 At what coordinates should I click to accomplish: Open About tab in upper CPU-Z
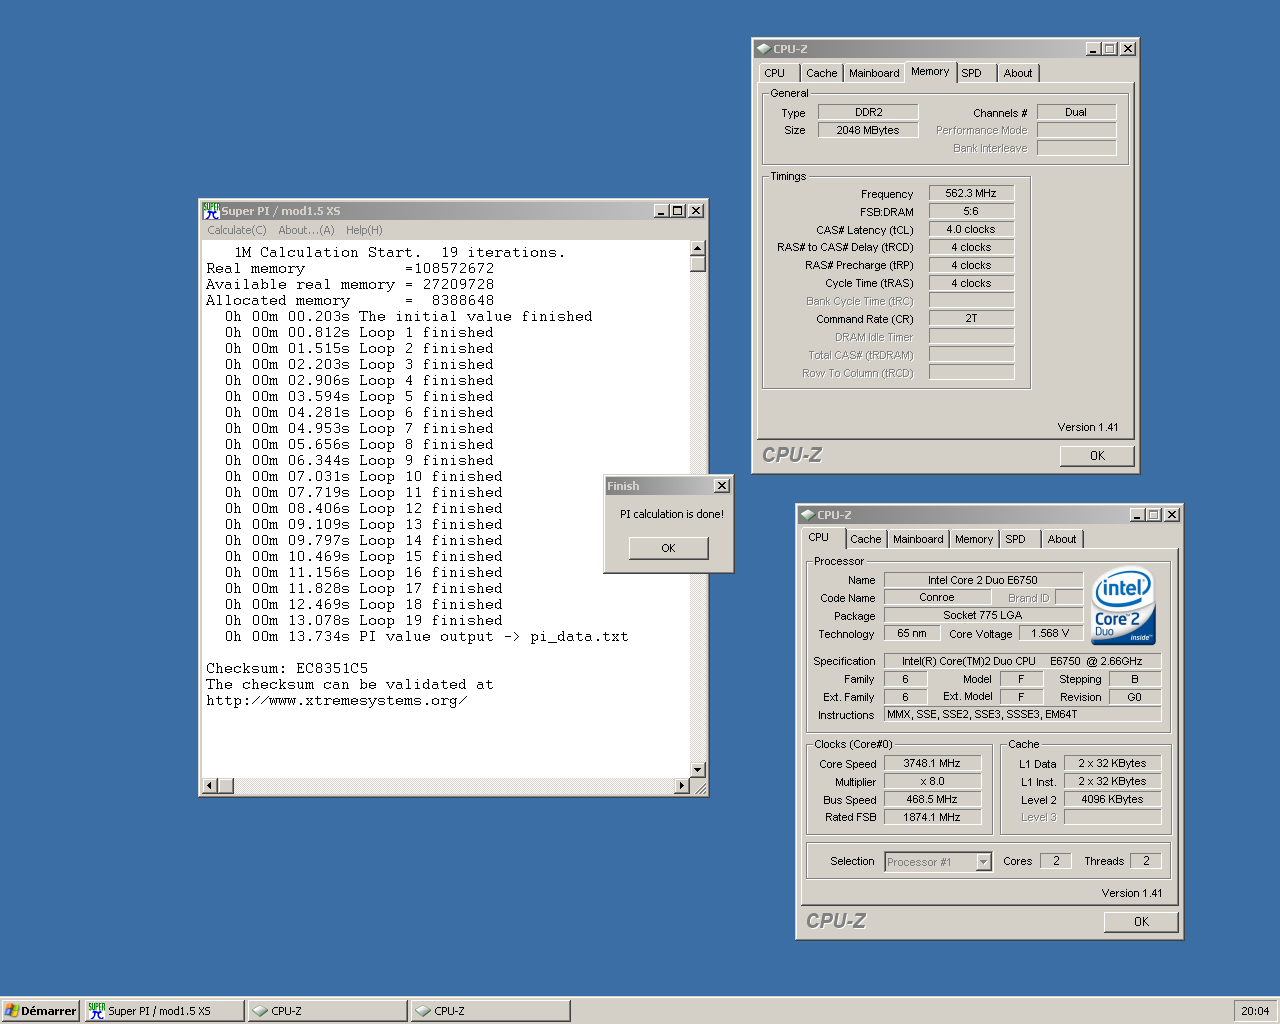click(x=1018, y=73)
